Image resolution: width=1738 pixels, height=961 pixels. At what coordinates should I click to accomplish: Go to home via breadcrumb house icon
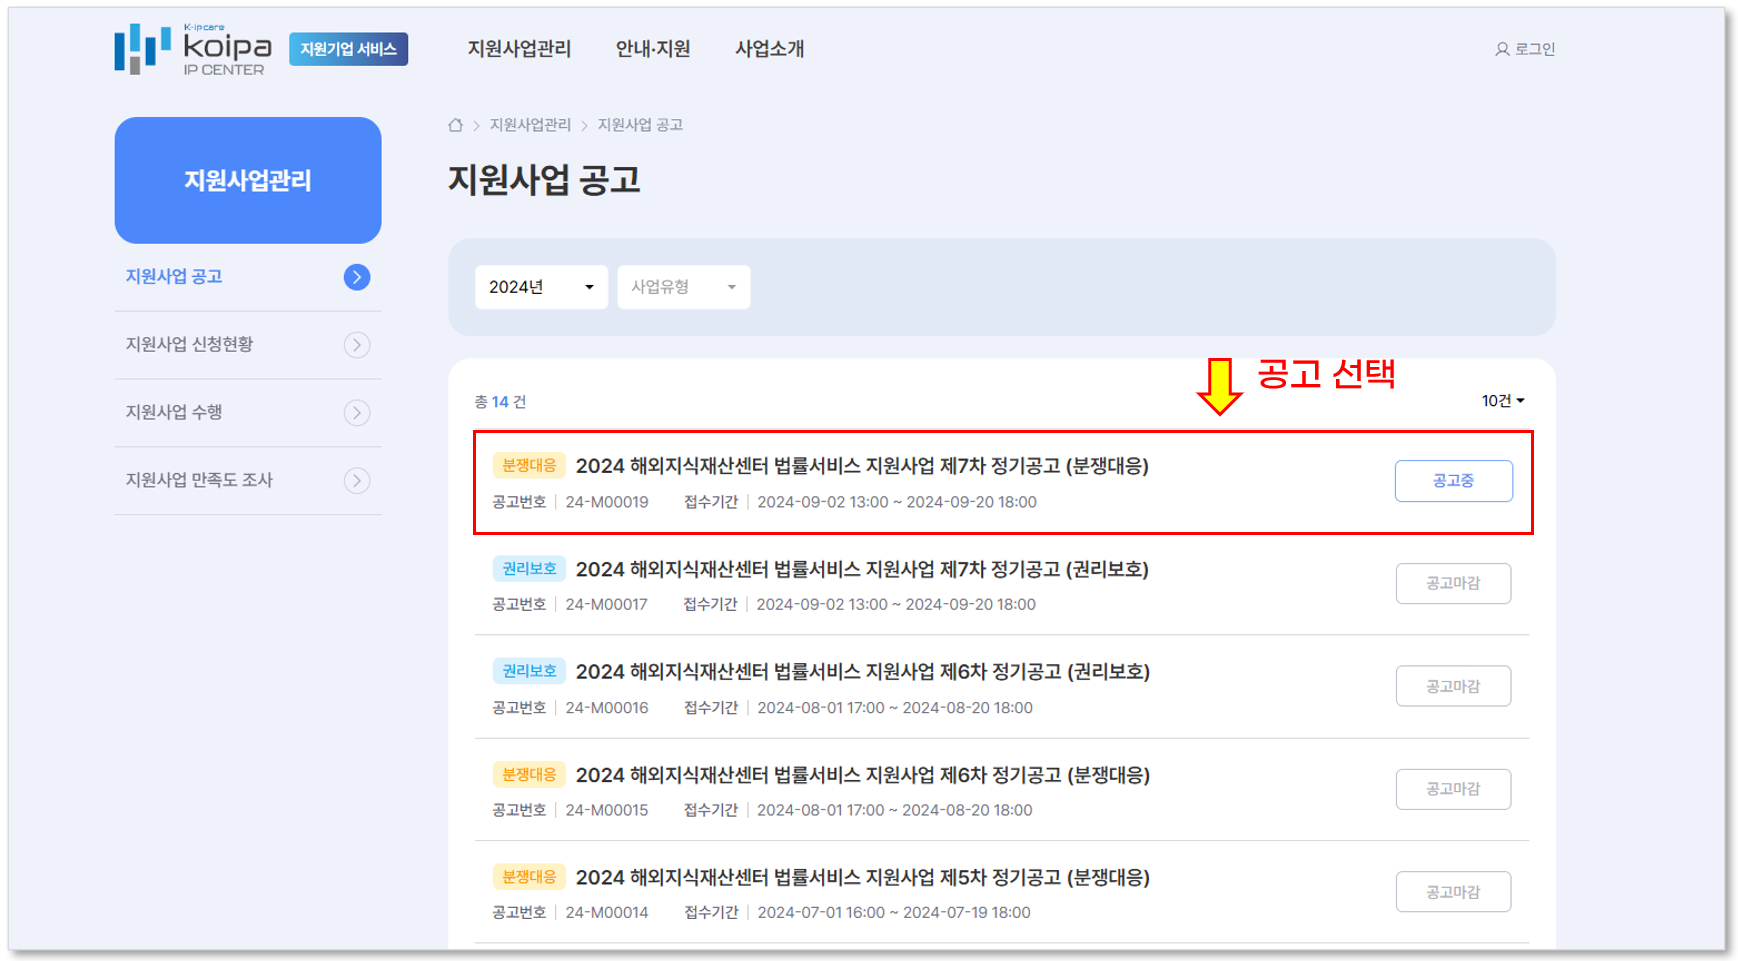pyautogui.click(x=456, y=125)
